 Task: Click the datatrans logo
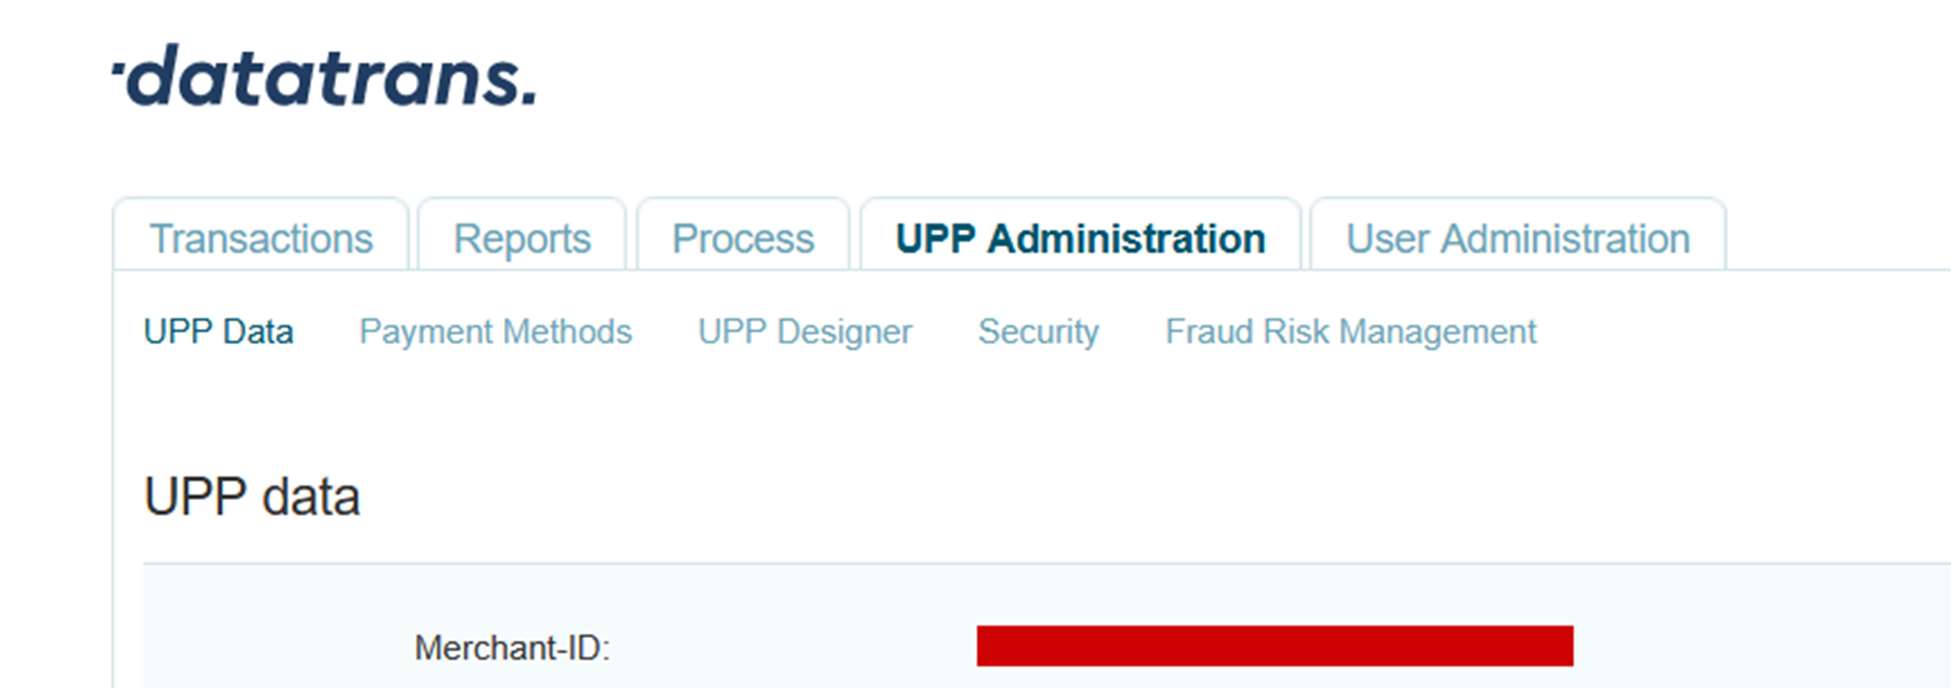(325, 77)
